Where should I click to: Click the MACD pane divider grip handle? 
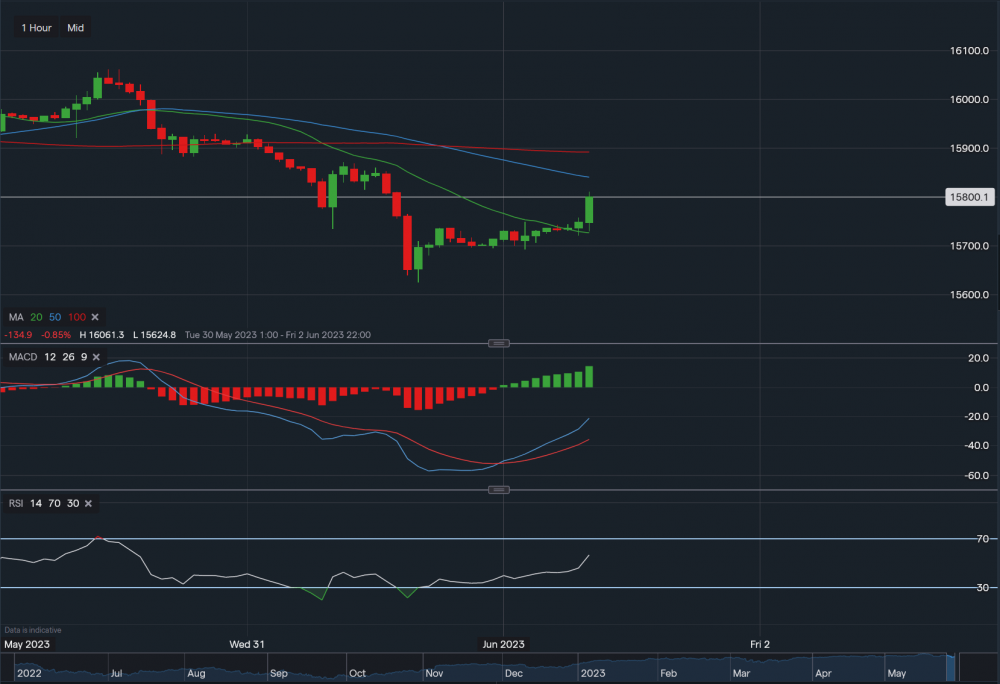(x=499, y=343)
